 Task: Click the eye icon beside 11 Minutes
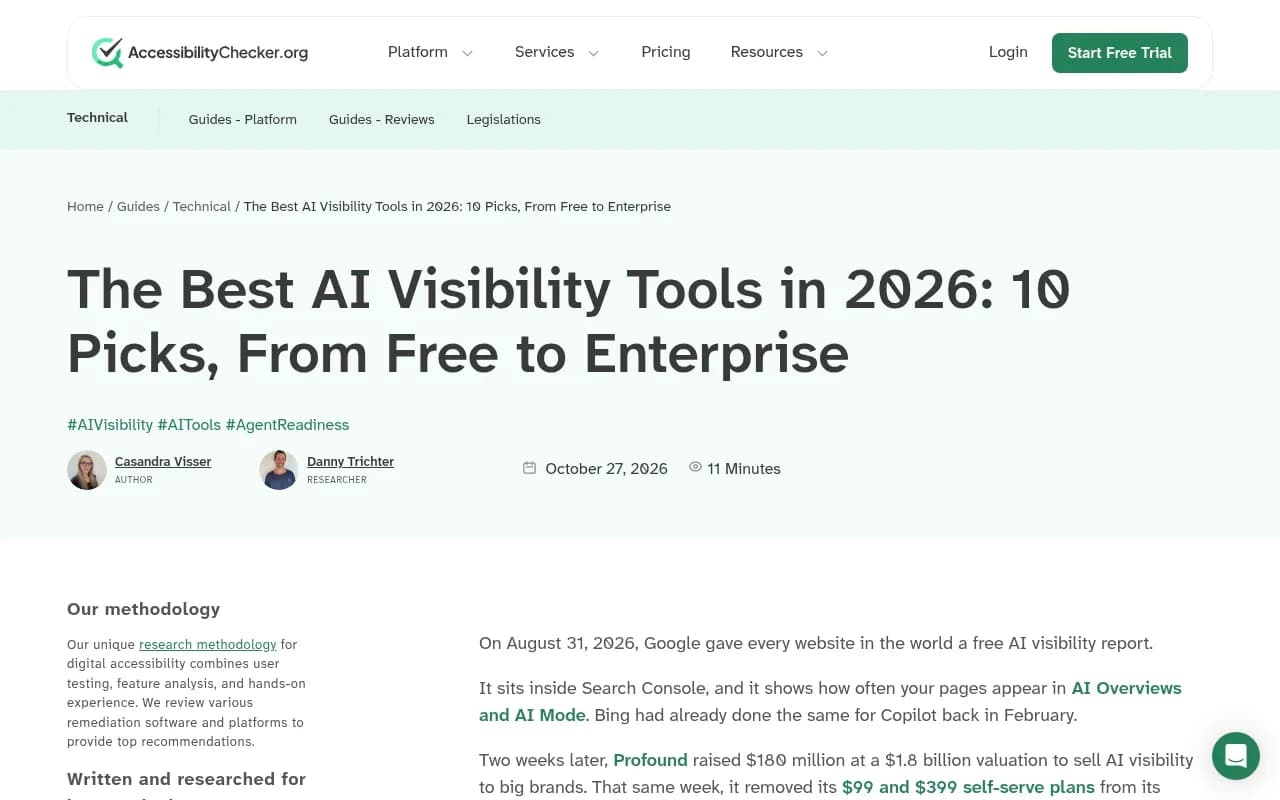pos(695,467)
